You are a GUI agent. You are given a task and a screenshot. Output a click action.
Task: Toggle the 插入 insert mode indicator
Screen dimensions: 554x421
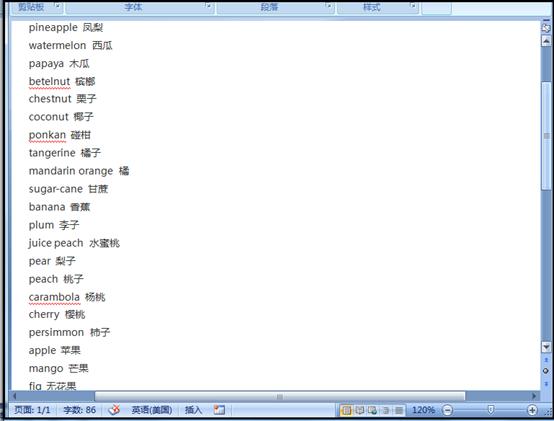(x=193, y=410)
